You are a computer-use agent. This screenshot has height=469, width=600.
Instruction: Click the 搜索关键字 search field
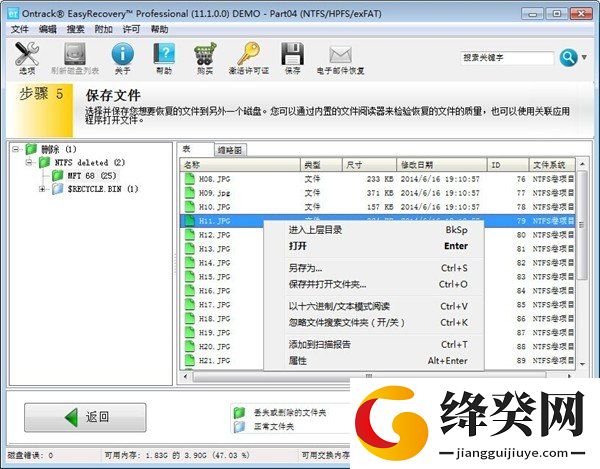[x=507, y=58]
